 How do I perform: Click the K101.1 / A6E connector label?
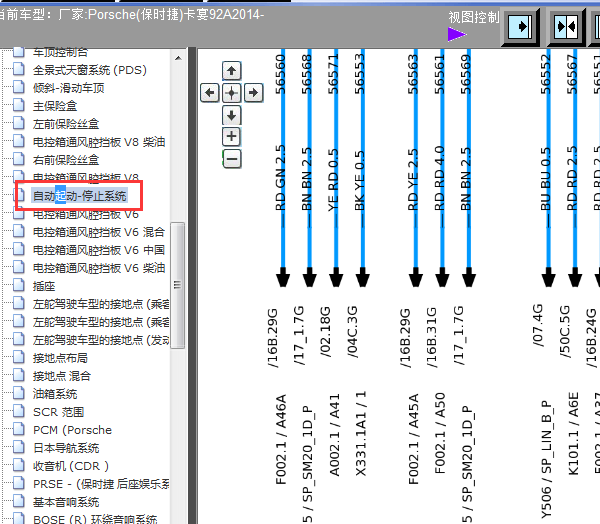coord(573,434)
